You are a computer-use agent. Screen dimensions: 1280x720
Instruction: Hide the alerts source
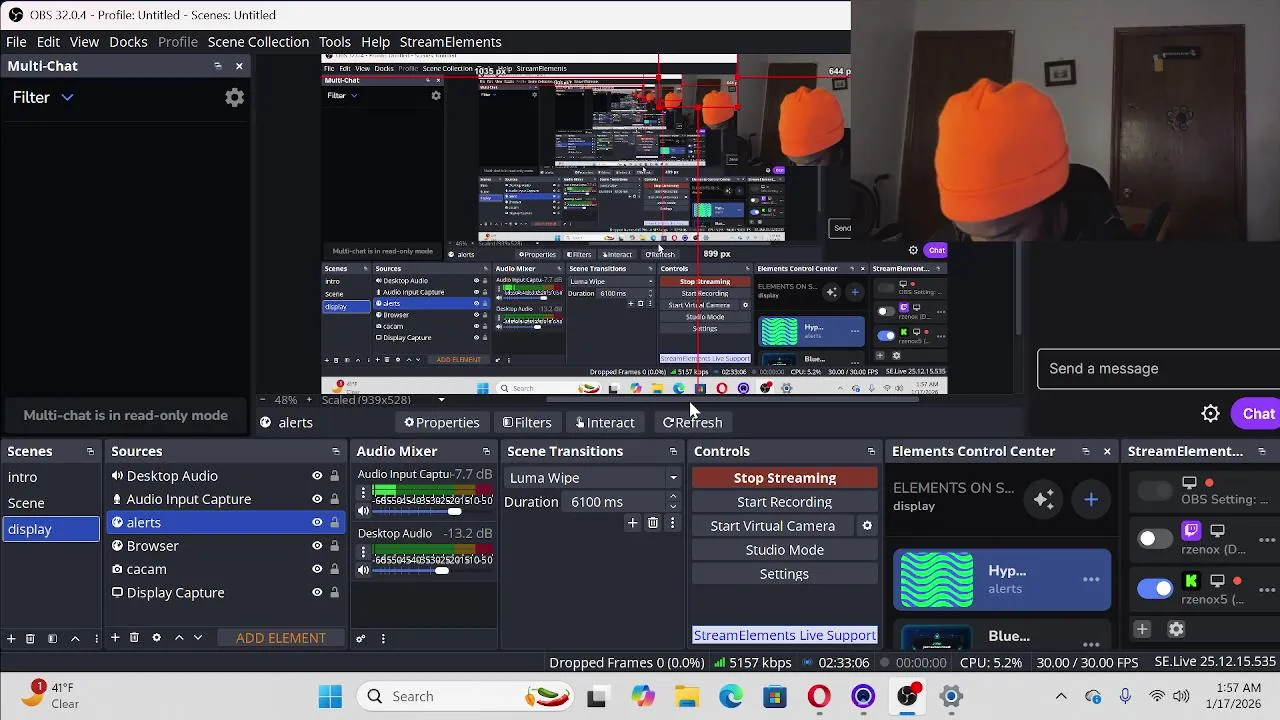coord(317,522)
